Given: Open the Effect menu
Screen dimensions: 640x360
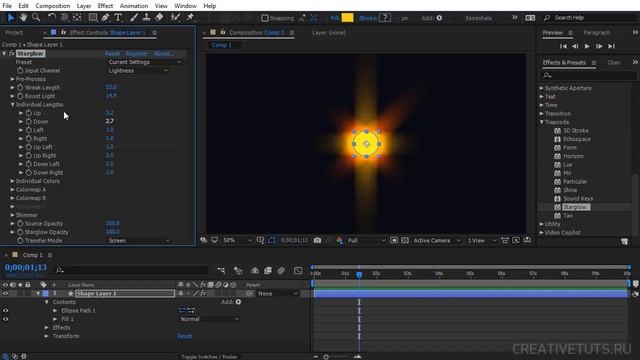Looking at the screenshot, I should click(x=105, y=6).
